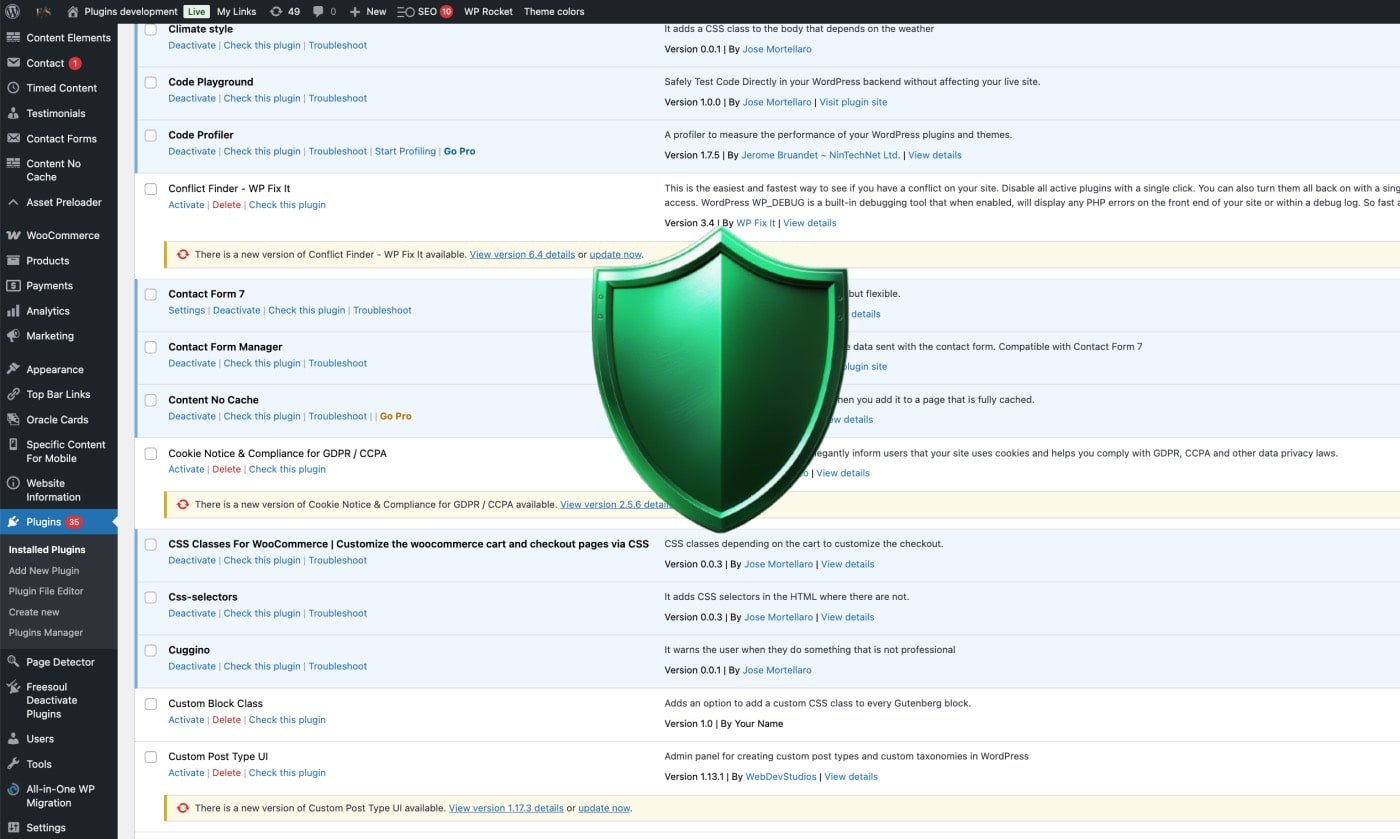Tick the Css-selectors plugin checkbox

[151, 597]
